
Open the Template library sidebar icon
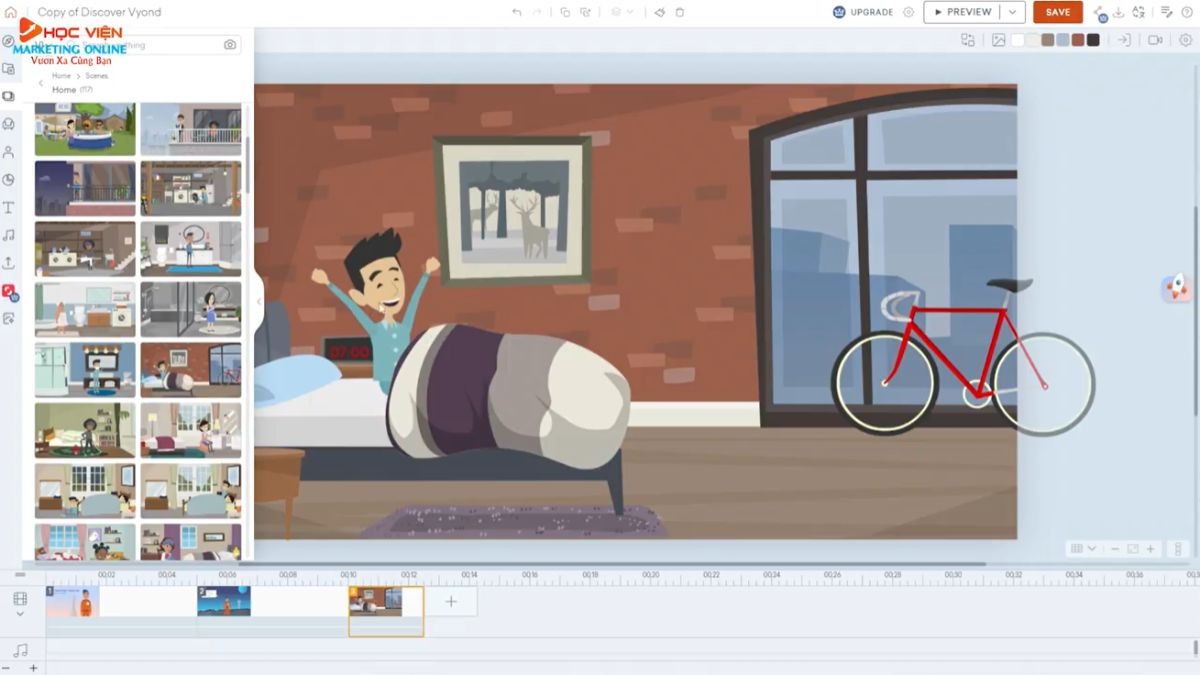pos(9,69)
